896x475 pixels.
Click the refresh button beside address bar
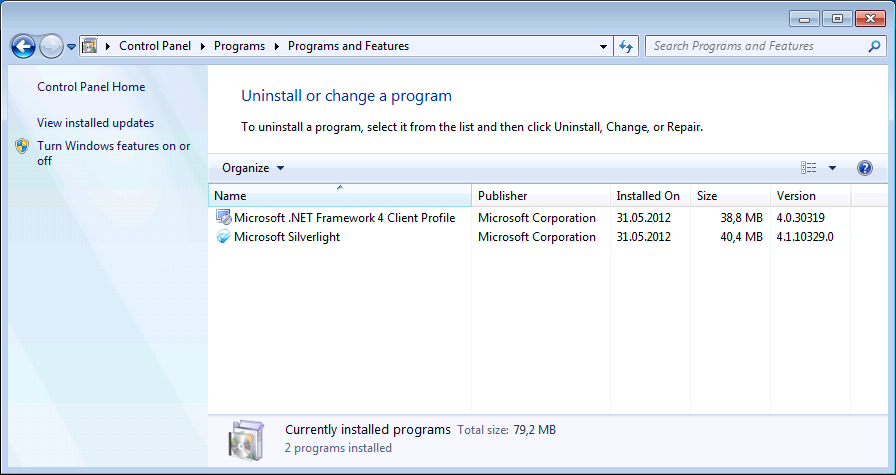pyautogui.click(x=626, y=46)
